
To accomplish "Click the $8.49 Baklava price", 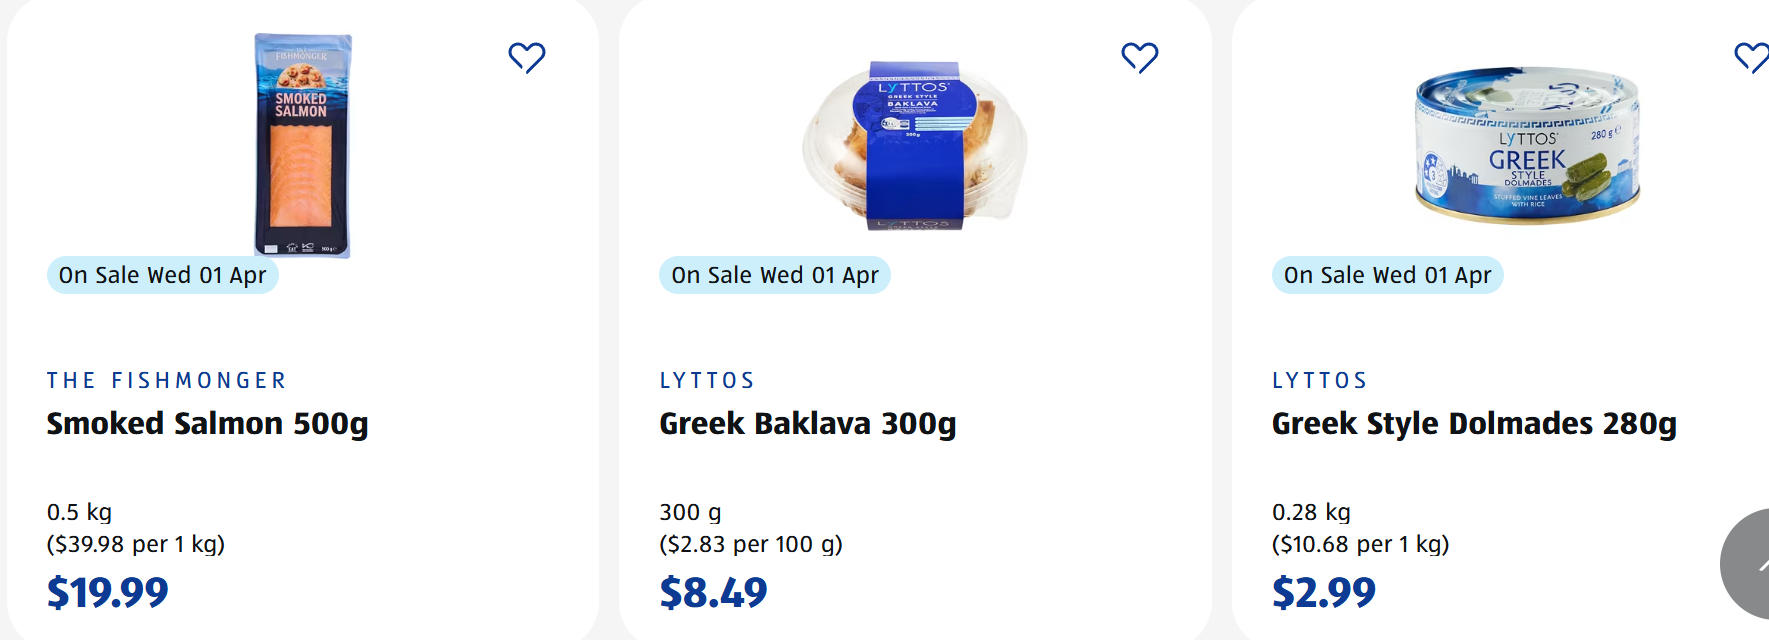I will pyautogui.click(x=713, y=593).
